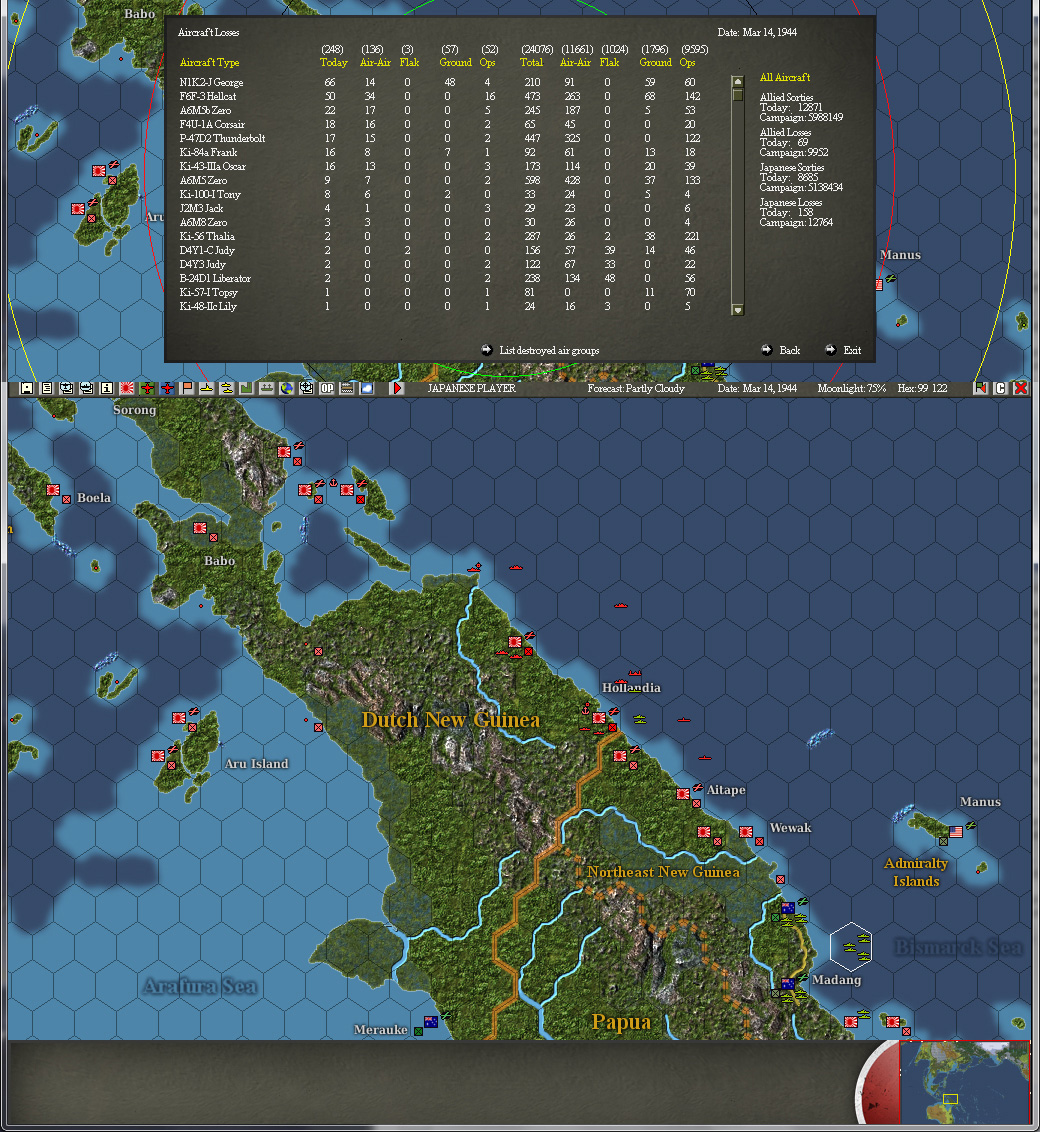This screenshot has height=1132, width=1040.
Task: Click the OP toolbar icon
Action: coord(327,388)
